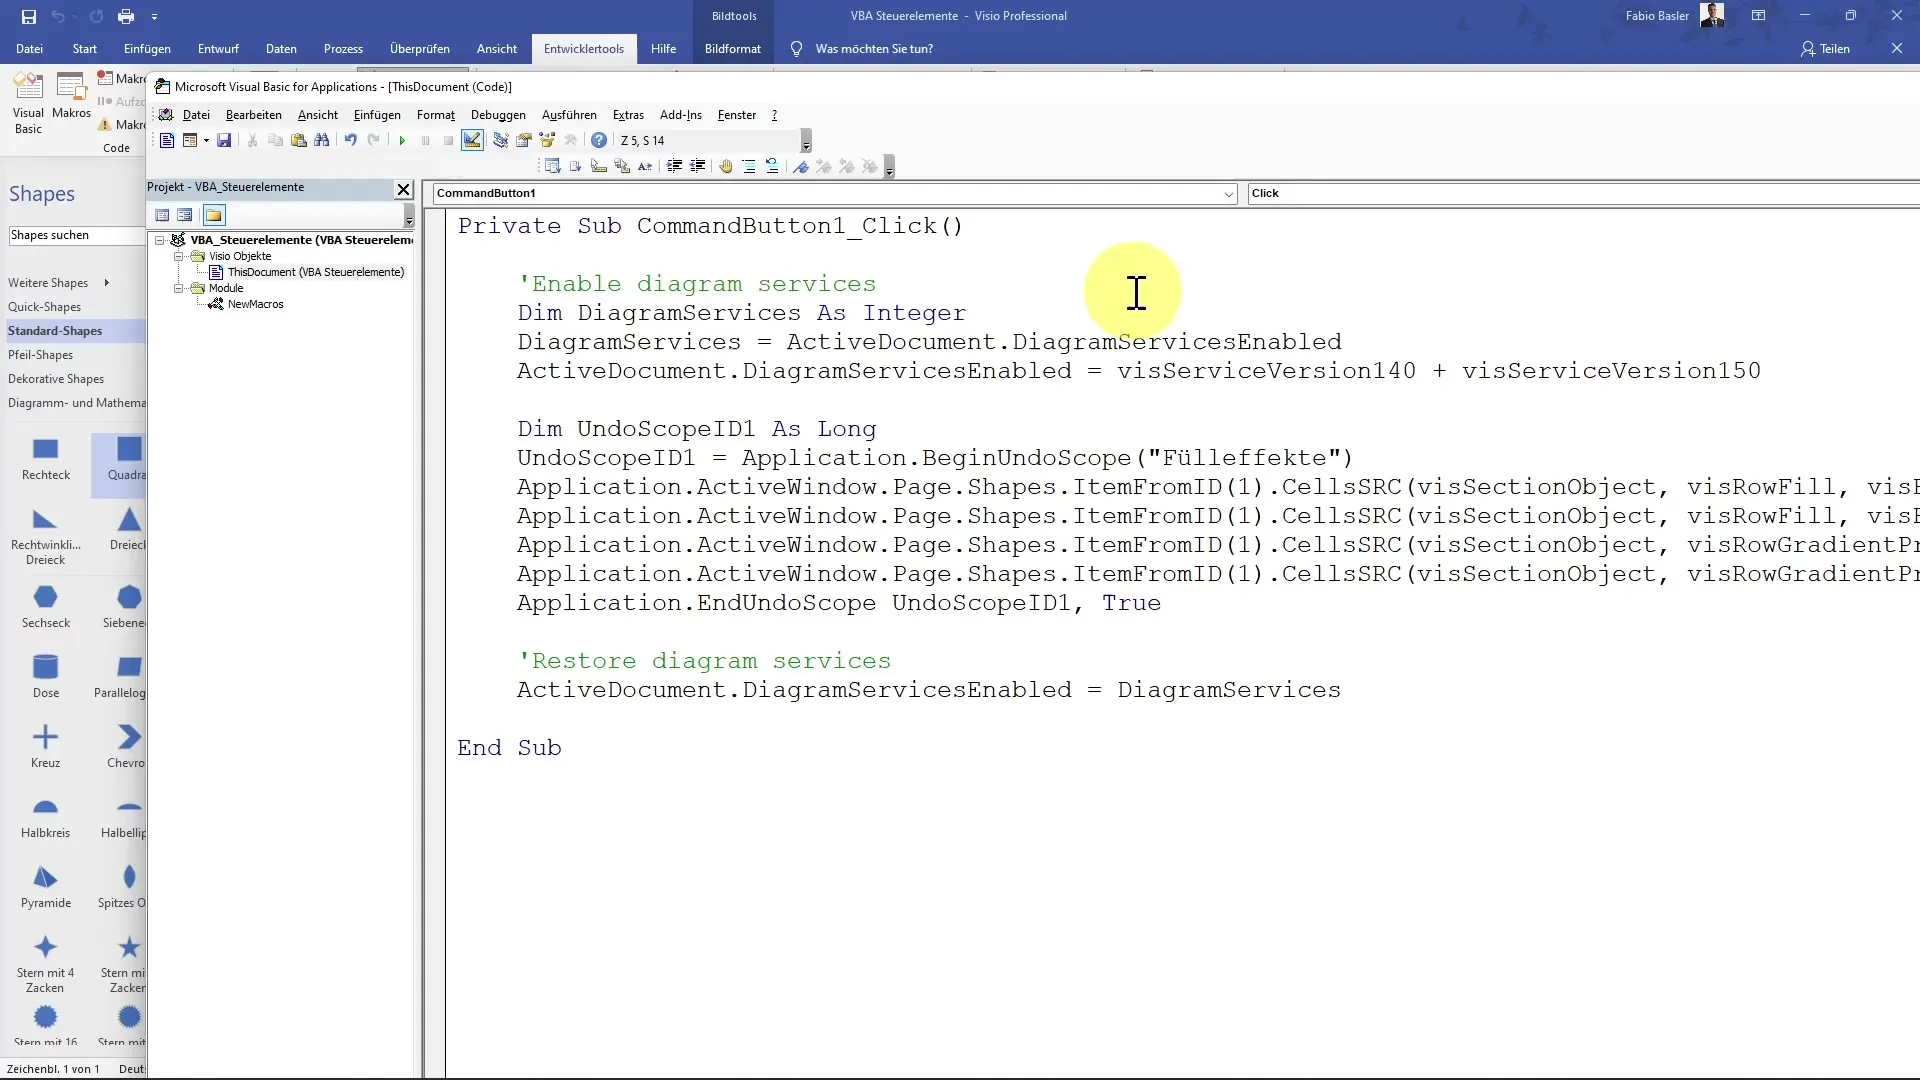
Task: Click the Insert UserForm toolbar icon
Action: (x=189, y=140)
